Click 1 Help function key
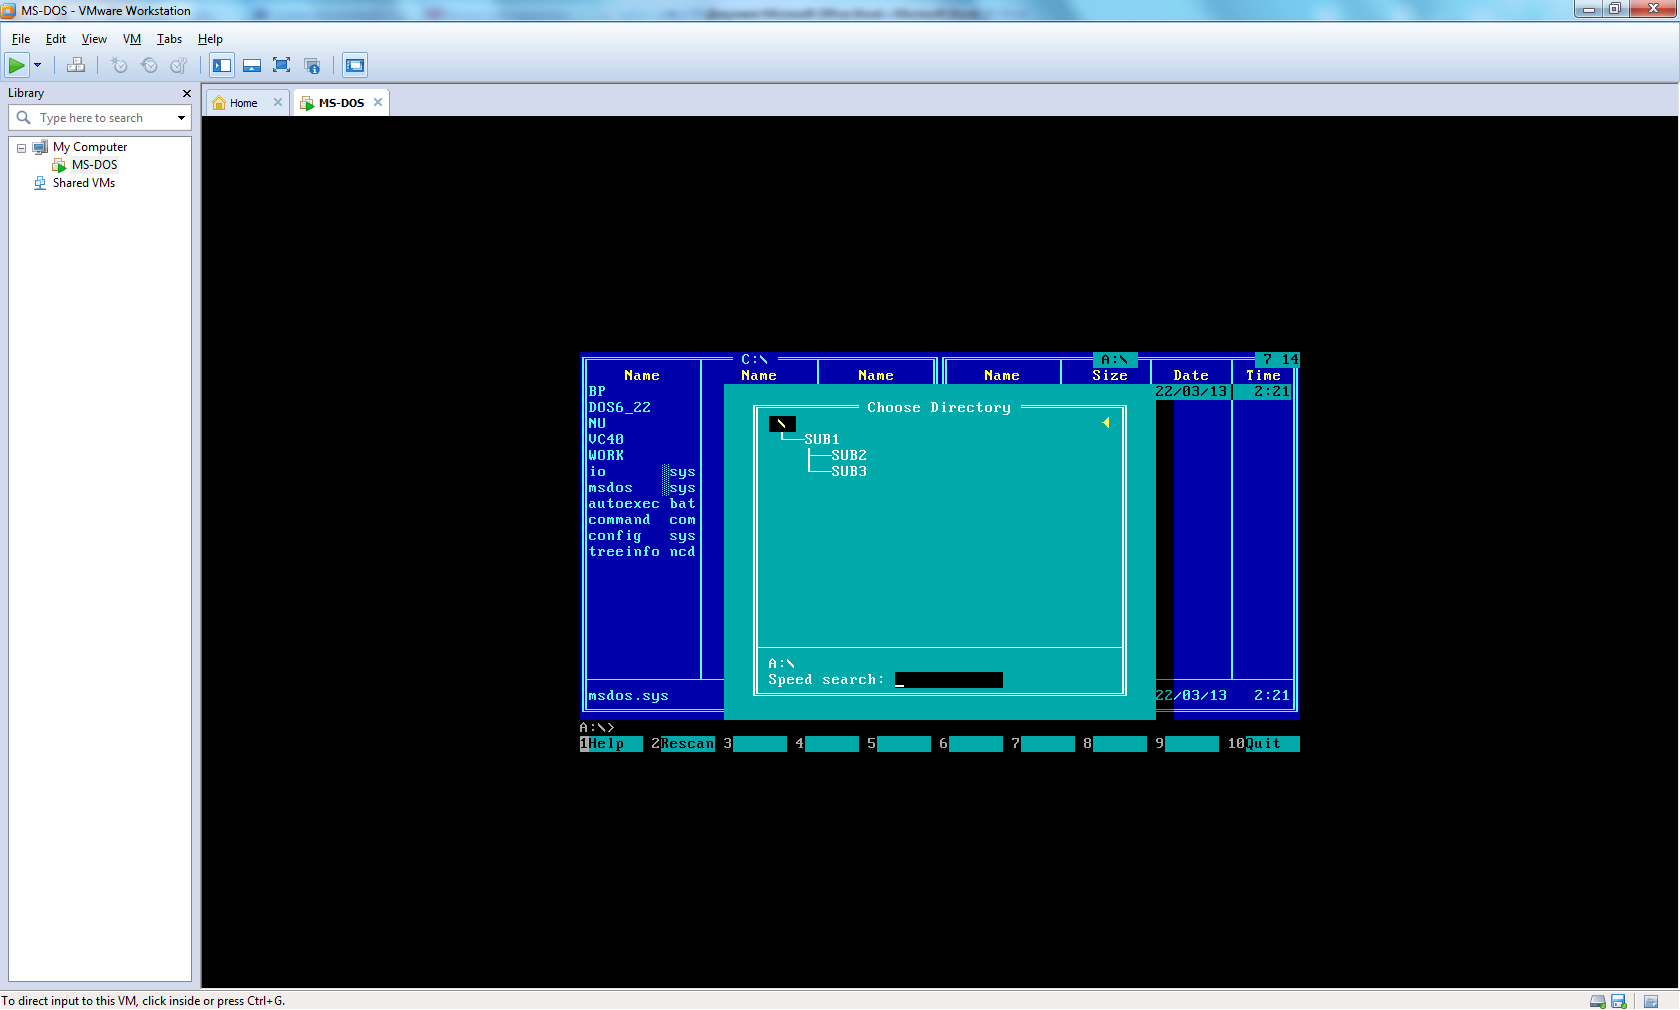1680x1010 pixels. click(611, 744)
